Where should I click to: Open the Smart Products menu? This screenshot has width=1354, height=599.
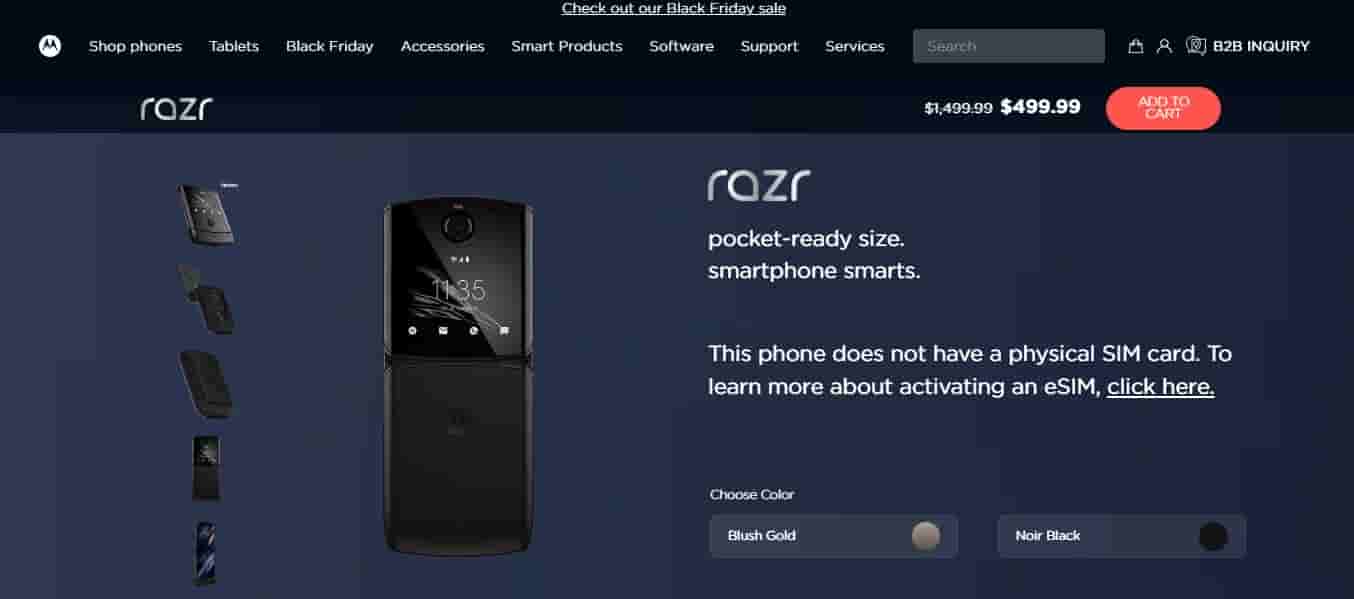tap(567, 46)
